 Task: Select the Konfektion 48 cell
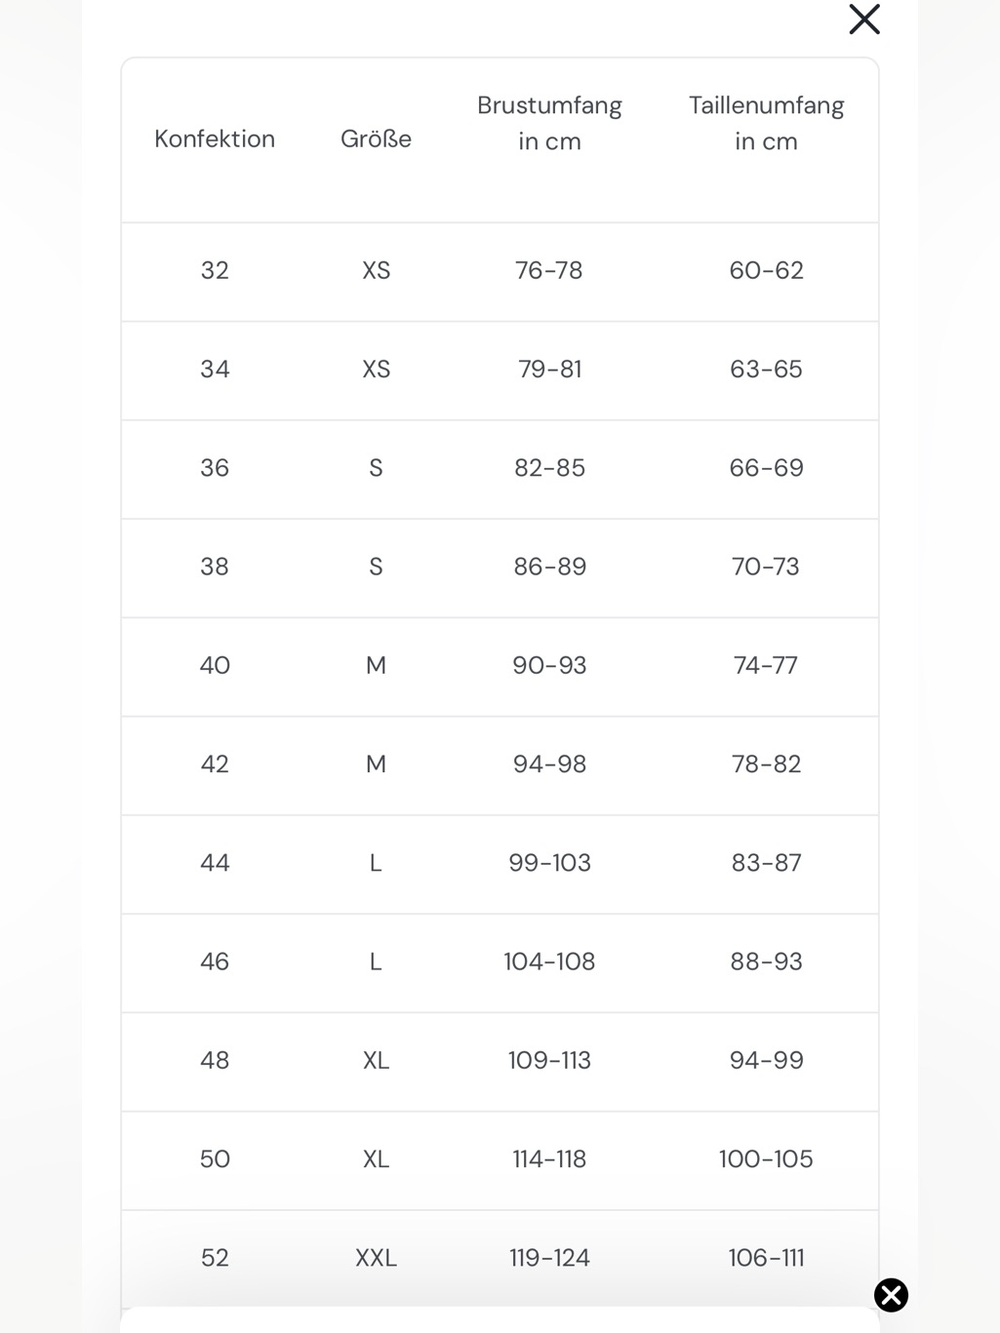(x=215, y=1060)
